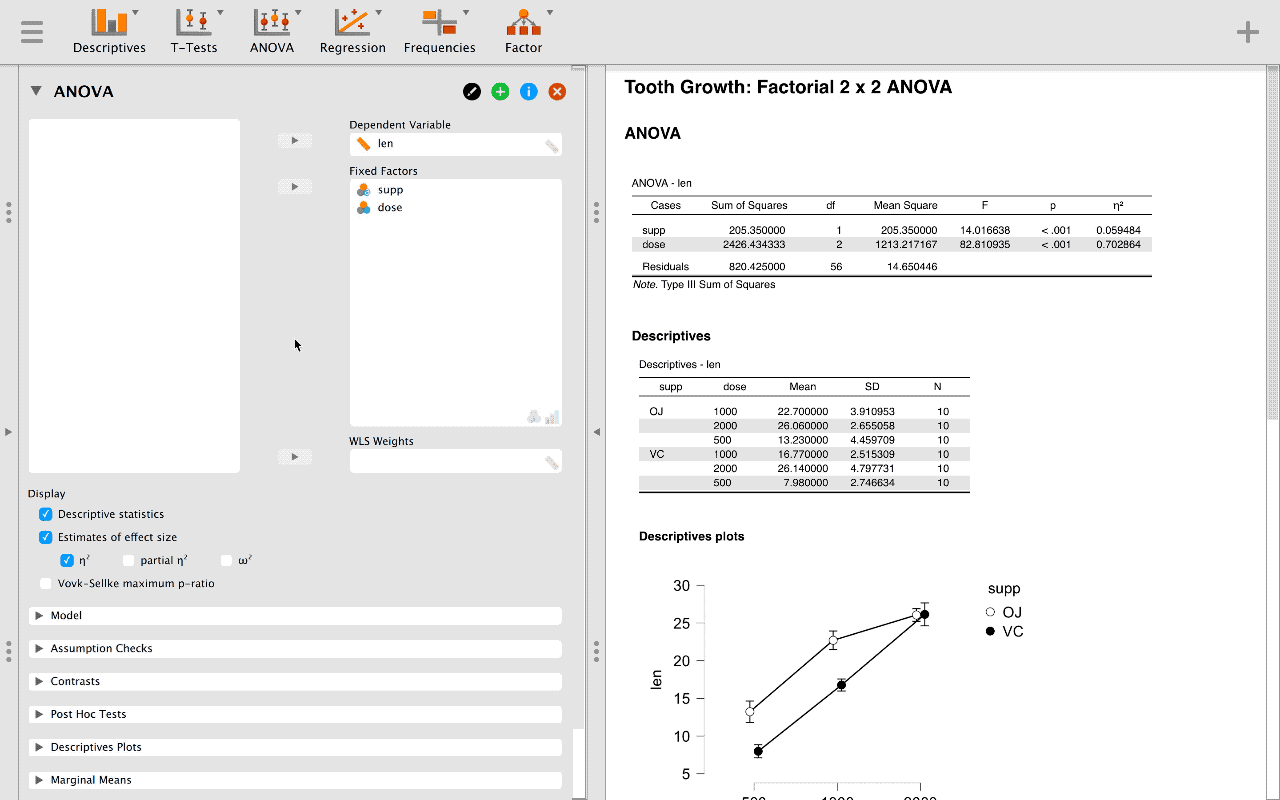Click the Descriptives heading in results

(672, 336)
